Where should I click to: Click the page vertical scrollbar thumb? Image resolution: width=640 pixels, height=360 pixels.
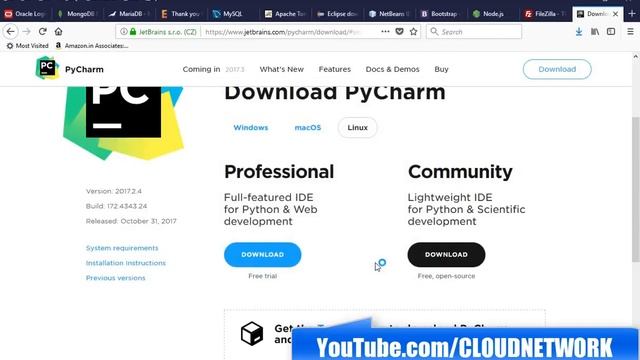point(636,189)
